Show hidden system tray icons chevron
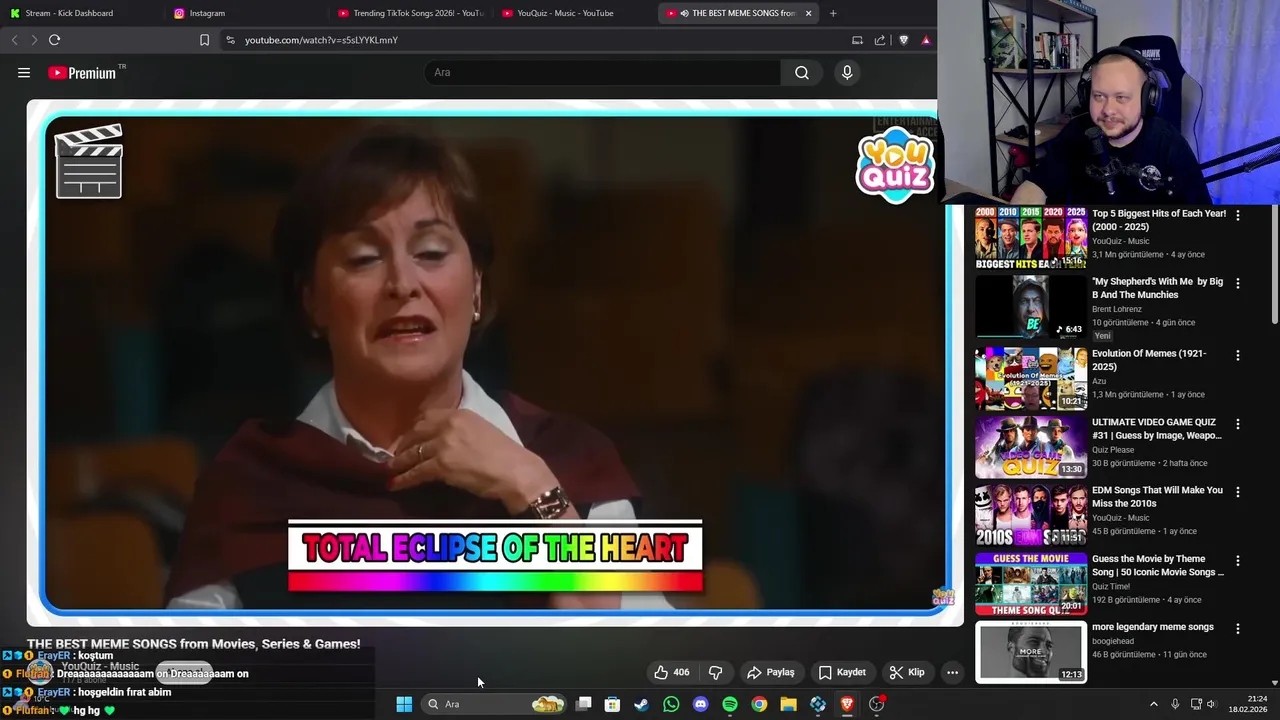 1153,704
